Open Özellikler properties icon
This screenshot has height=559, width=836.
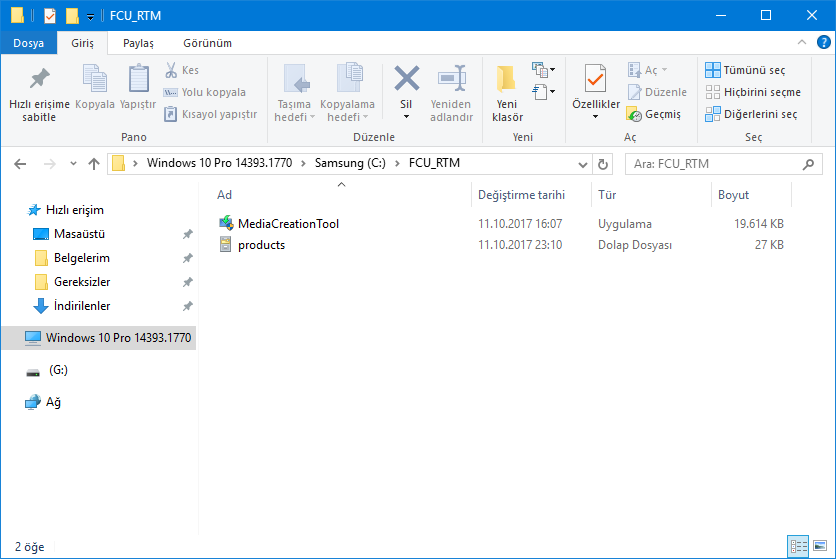tap(596, 79)
